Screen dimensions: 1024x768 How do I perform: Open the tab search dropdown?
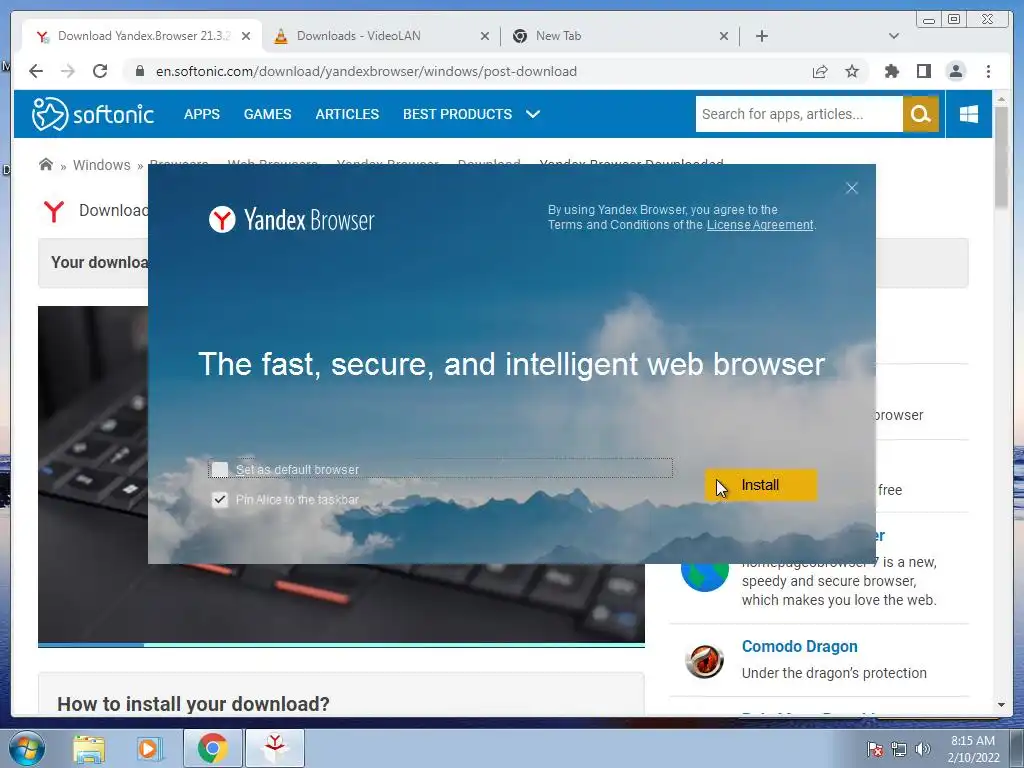click(x=894, y=36)
